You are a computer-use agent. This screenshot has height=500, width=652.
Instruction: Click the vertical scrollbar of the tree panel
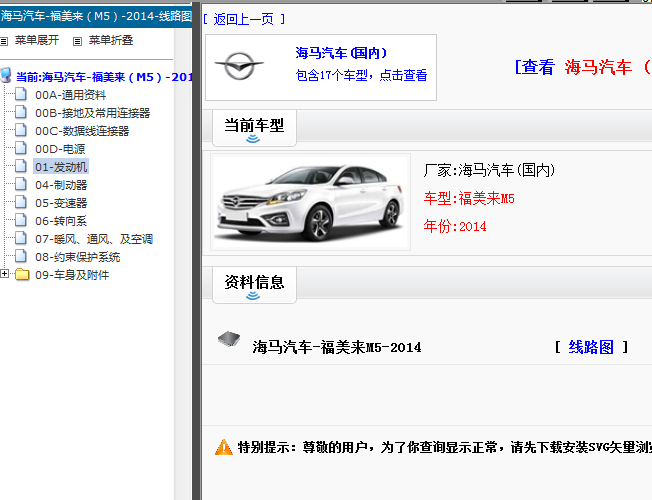tap(183, 264)
